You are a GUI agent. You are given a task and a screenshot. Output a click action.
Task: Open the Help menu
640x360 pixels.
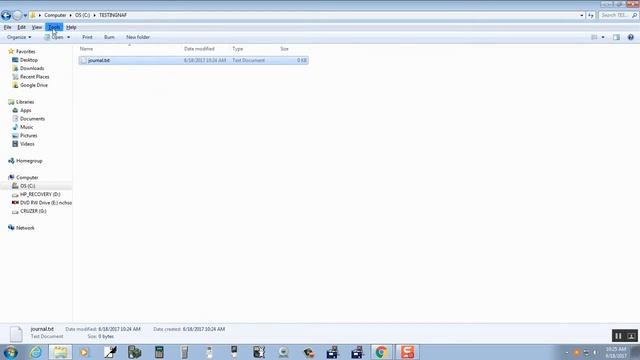[x=71, y=27]
